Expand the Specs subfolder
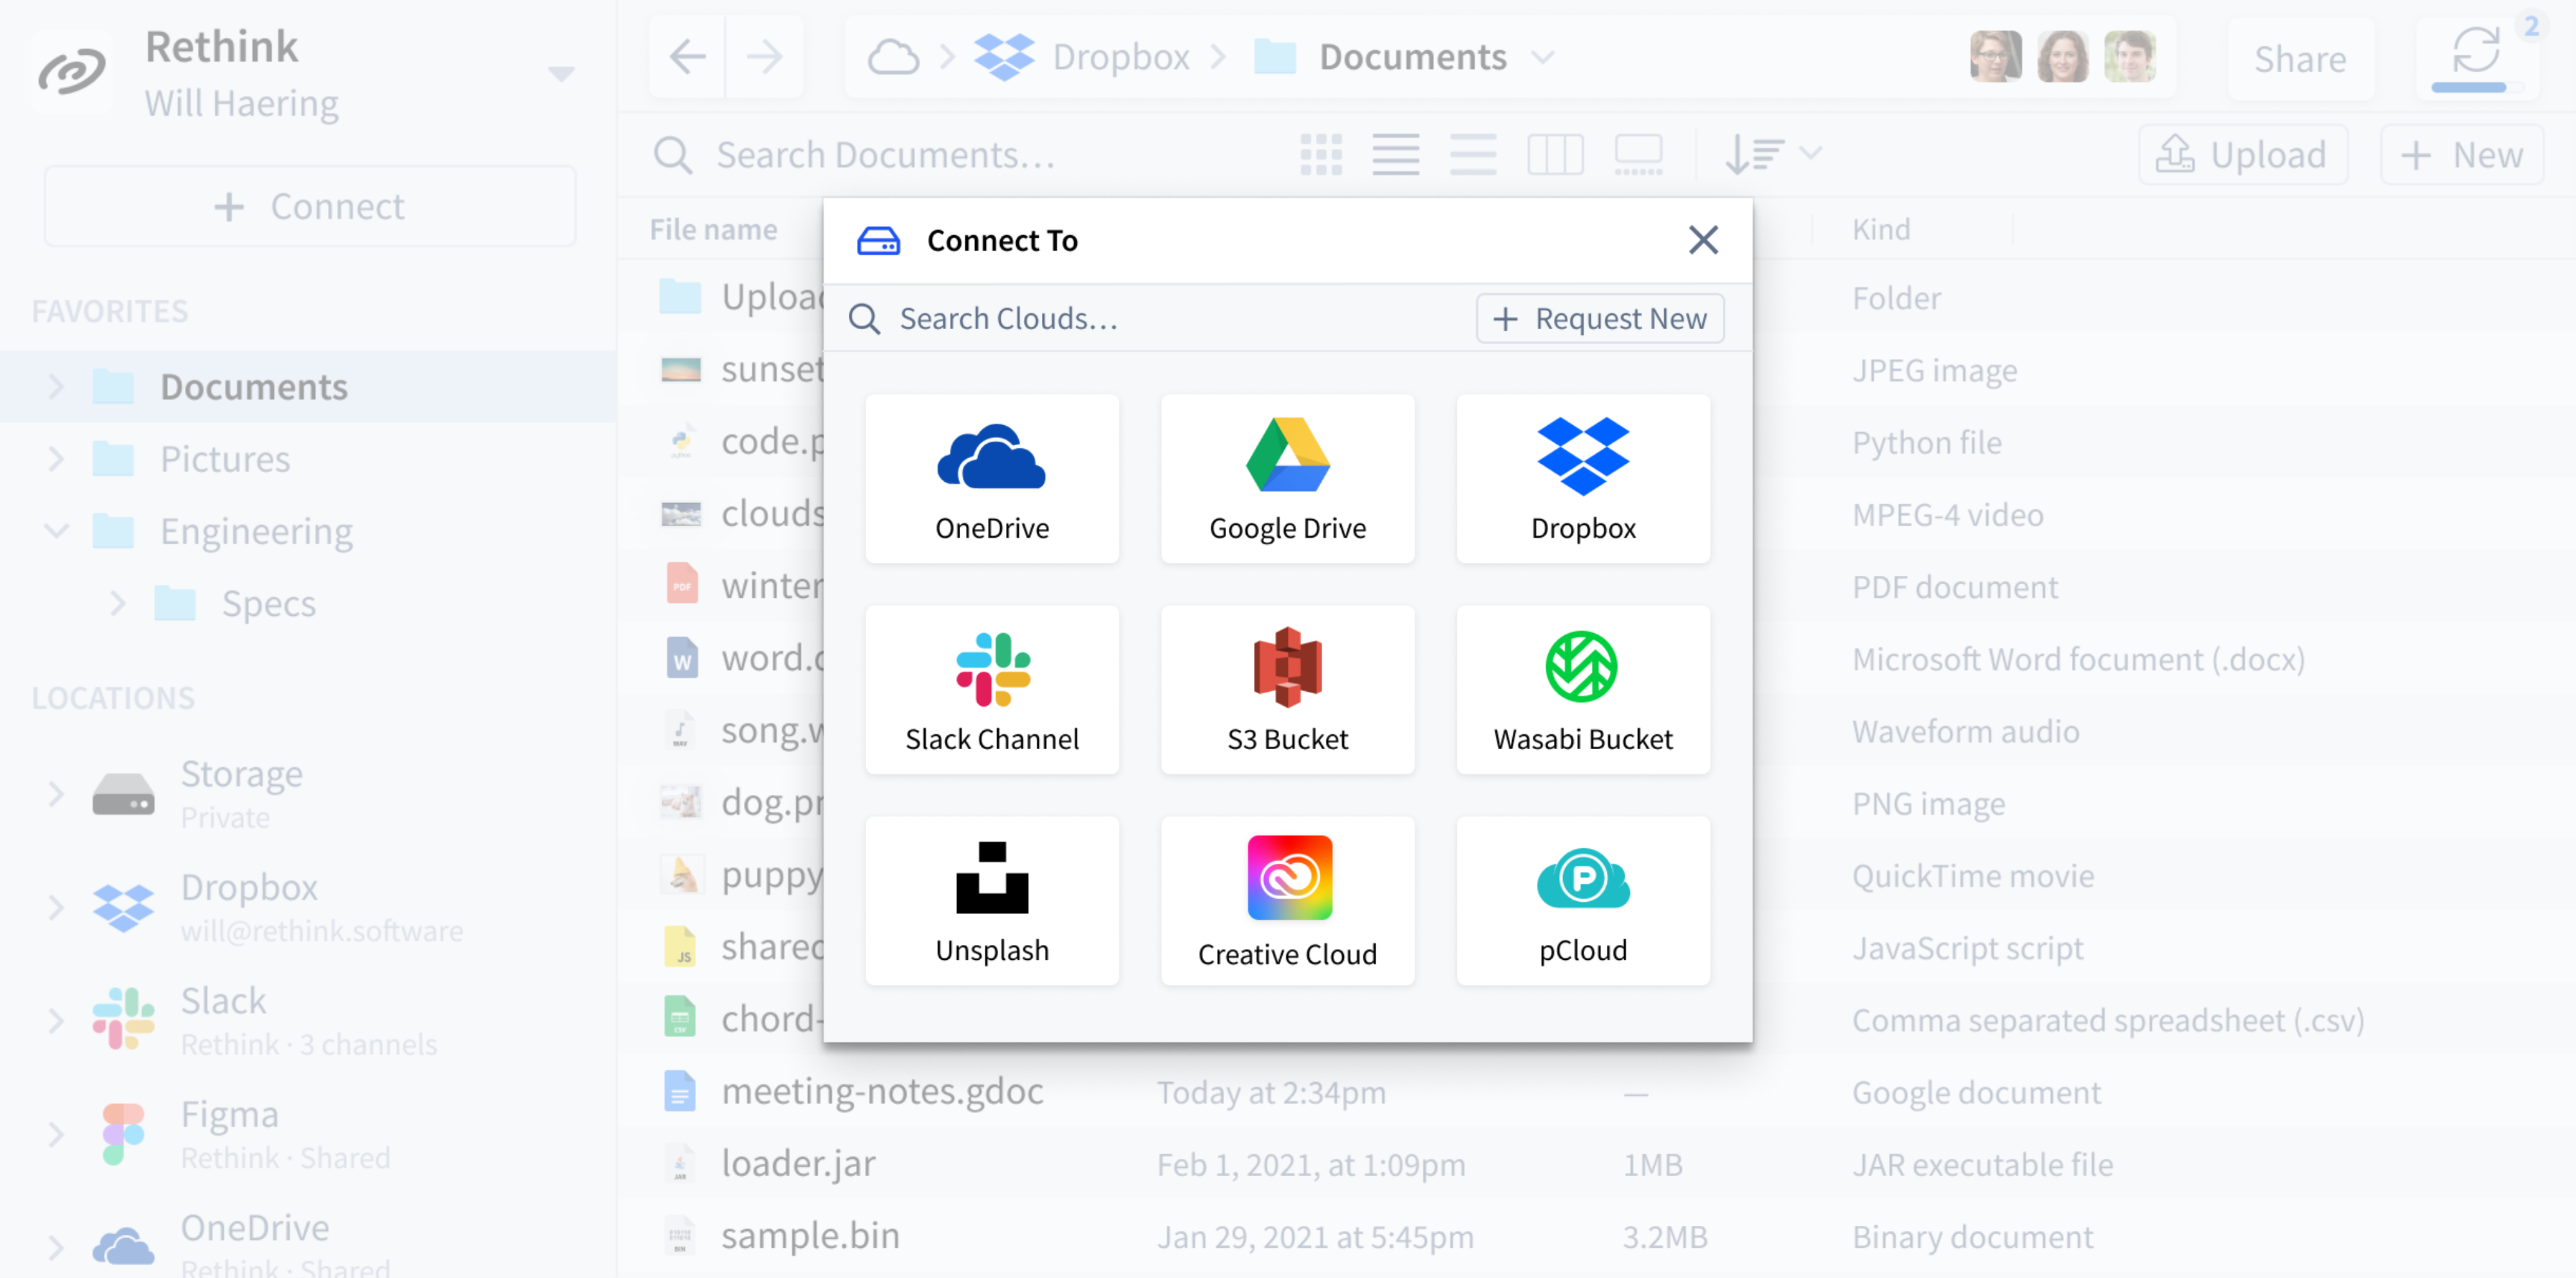The image size is (2576, 1278). (118, 603)
